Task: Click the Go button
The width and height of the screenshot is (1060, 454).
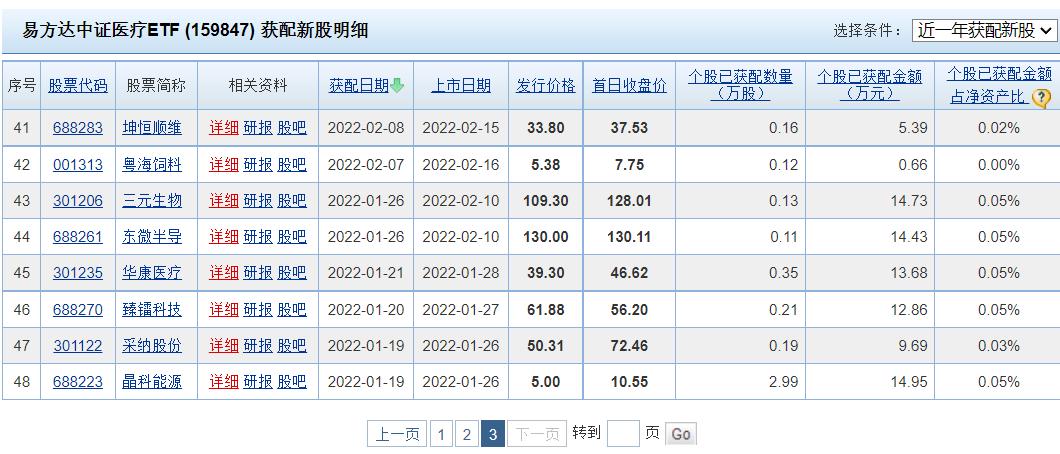Action: pos(681,434)
